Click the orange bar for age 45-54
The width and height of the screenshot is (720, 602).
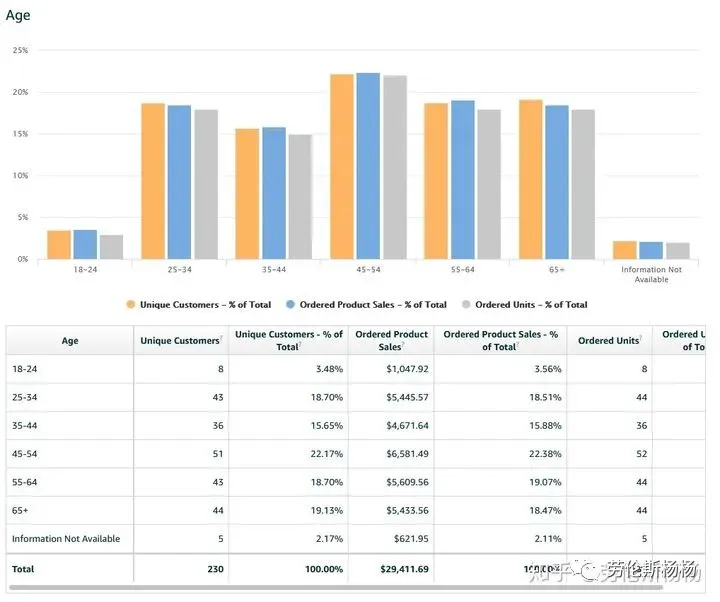[x=342, y=167]
